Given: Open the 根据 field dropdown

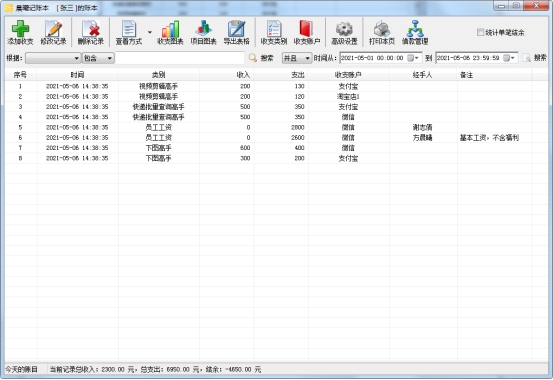Looking at the screenshot, I should 53,58.
